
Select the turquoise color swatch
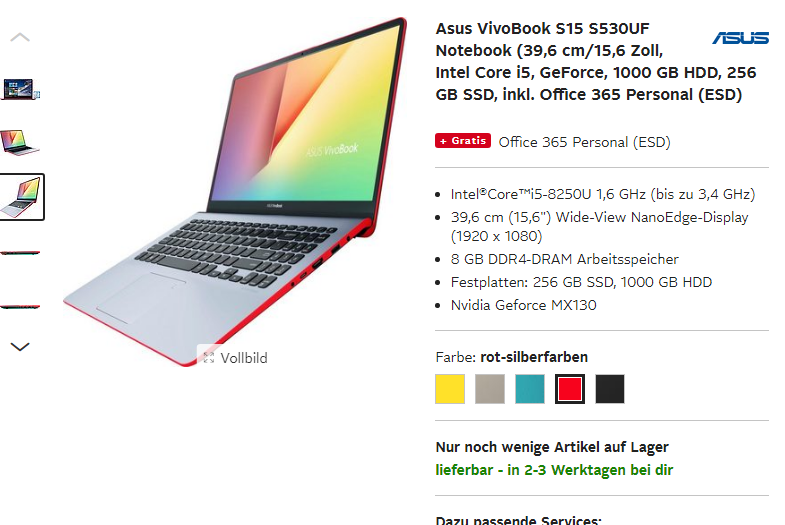(x=530, y=389)
